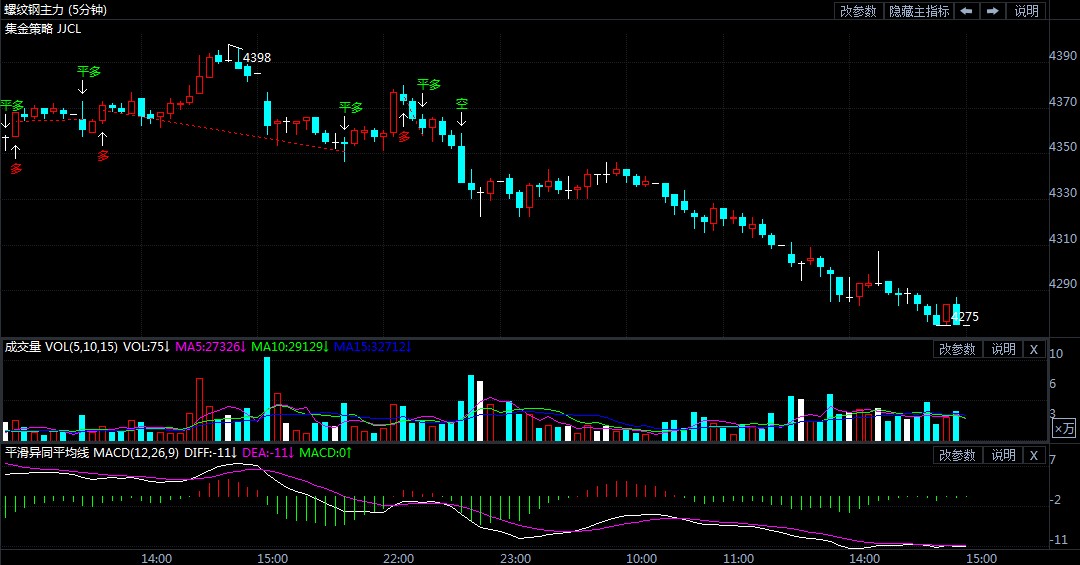Viewport: 1080px width, 565px height.
Task: Click the 22:00 time axis label
Action: pyautogui.click(x=399, y=558)
